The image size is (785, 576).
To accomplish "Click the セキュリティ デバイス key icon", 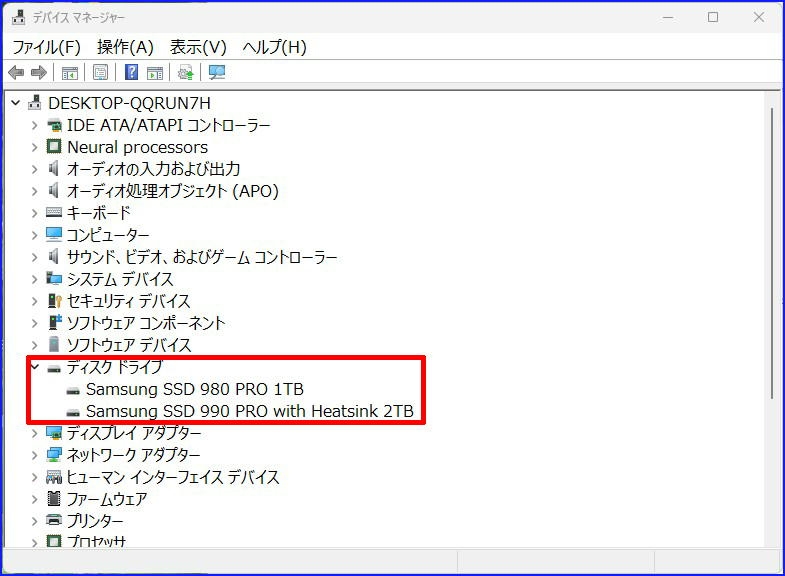I will [x=54, y=300].
